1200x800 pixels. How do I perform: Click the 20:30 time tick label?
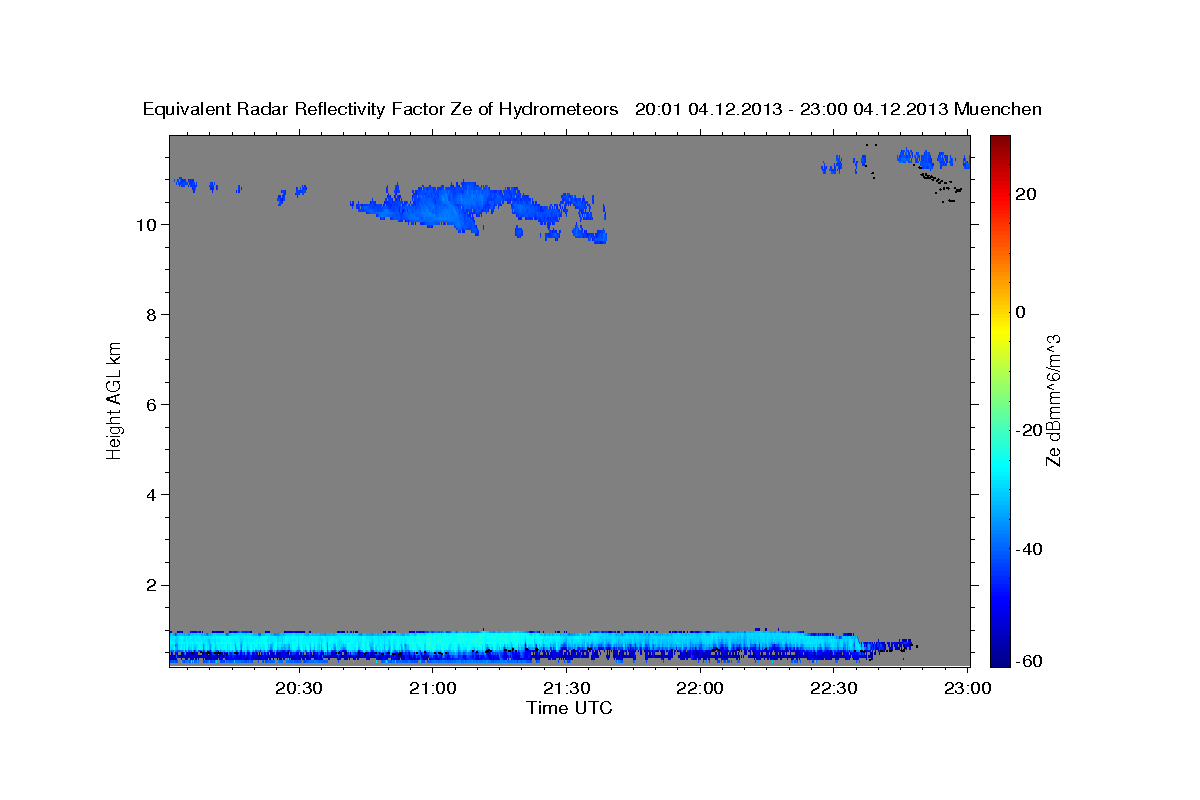[x=298, y=688]
